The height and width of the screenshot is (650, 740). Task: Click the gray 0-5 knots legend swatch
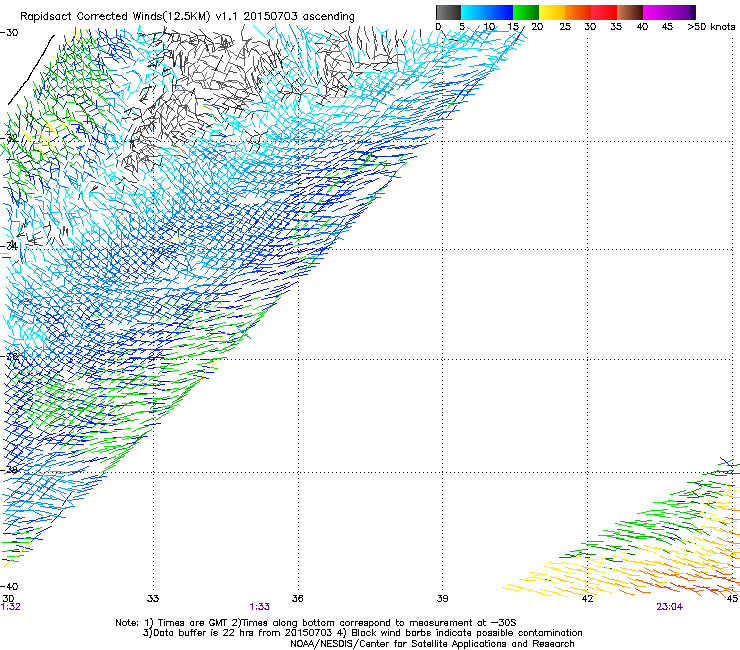448,12
